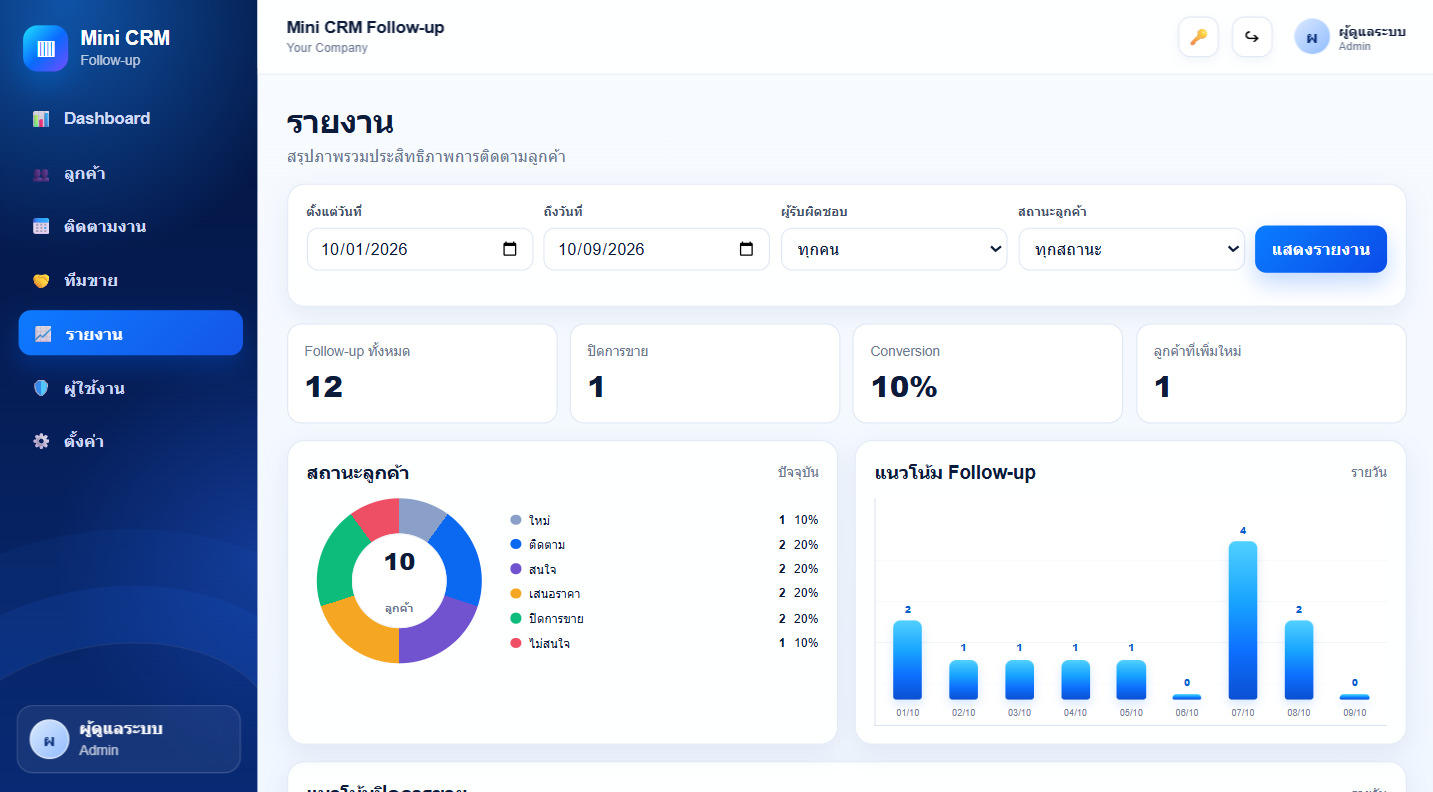The height and width of the screenshot is (792, 1433).
Task: Click the ใหม่ legend color dot
Action: coord(516,520)
